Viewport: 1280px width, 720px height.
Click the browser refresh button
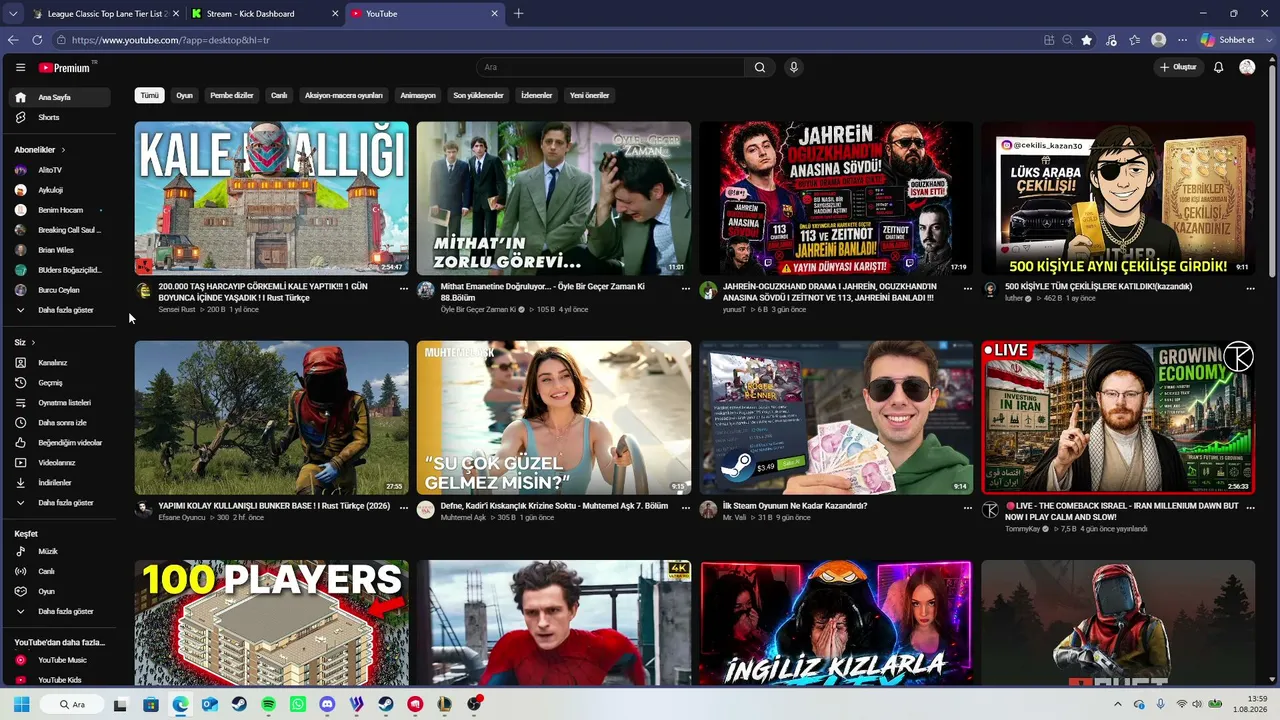coord(37,40)
